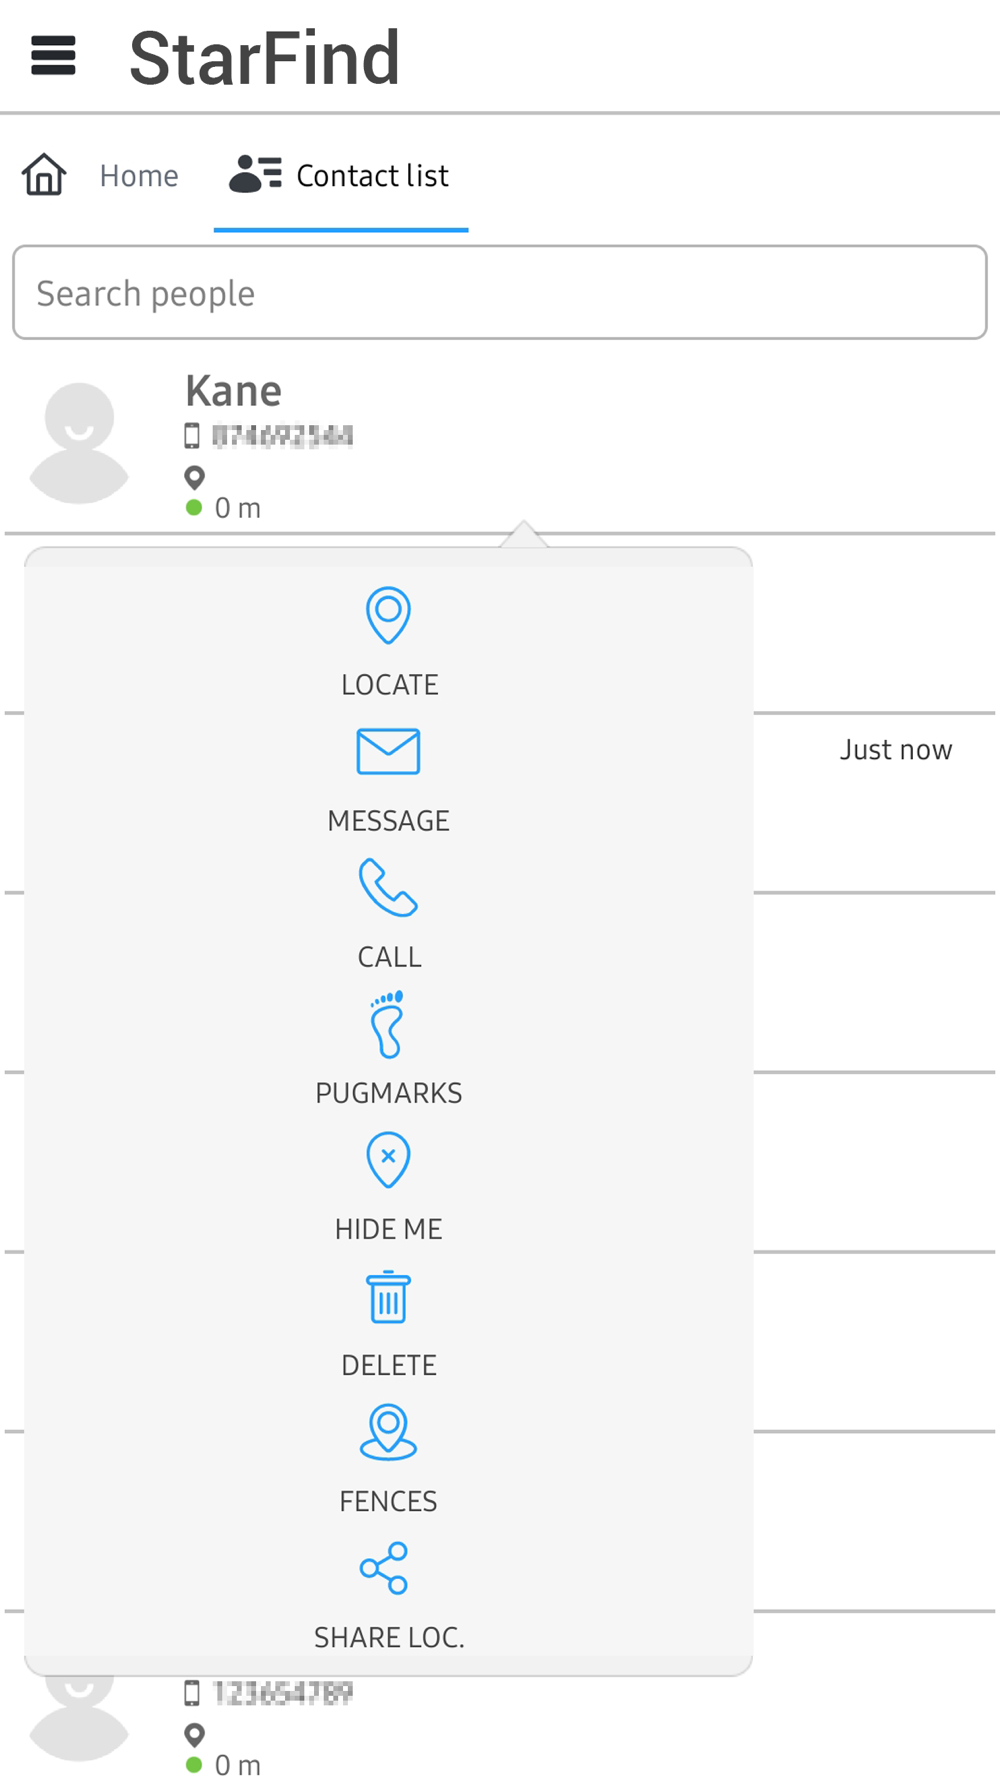Image resolution: width=1000 pixels, height=1778 pixels.
Task: Open Pugmarks footprint icon
Action: [x=387, y=1024]
